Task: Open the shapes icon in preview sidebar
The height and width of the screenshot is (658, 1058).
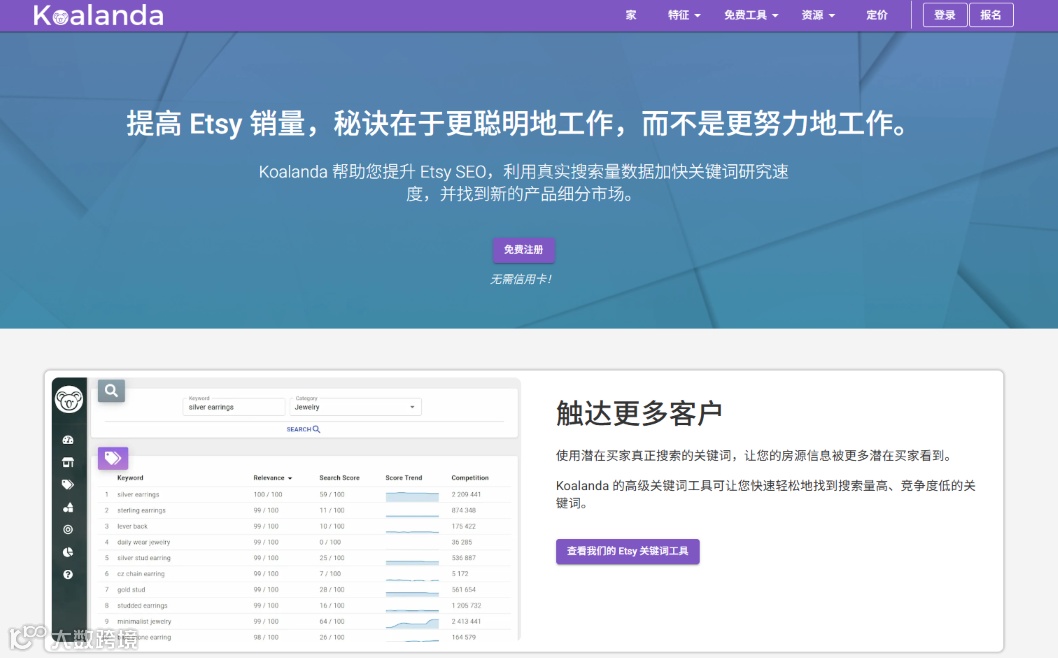Action: tap(68, 508)
